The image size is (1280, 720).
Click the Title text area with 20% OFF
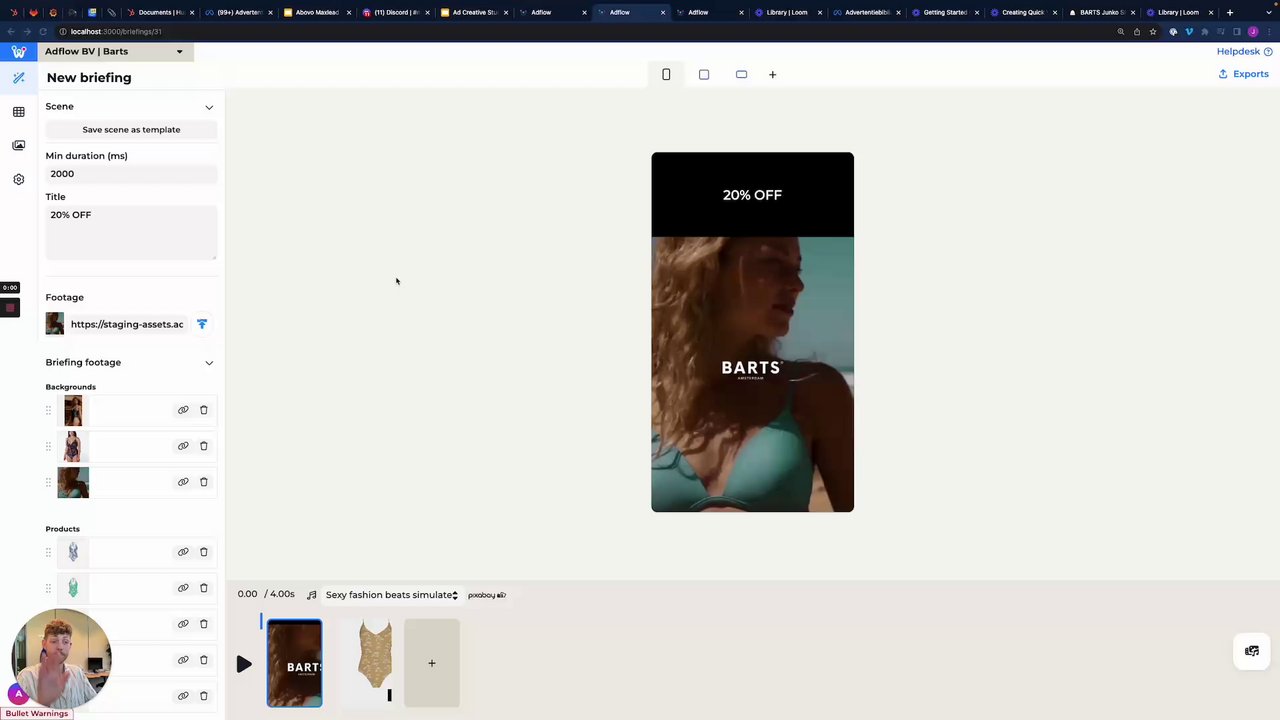(131, 232)
